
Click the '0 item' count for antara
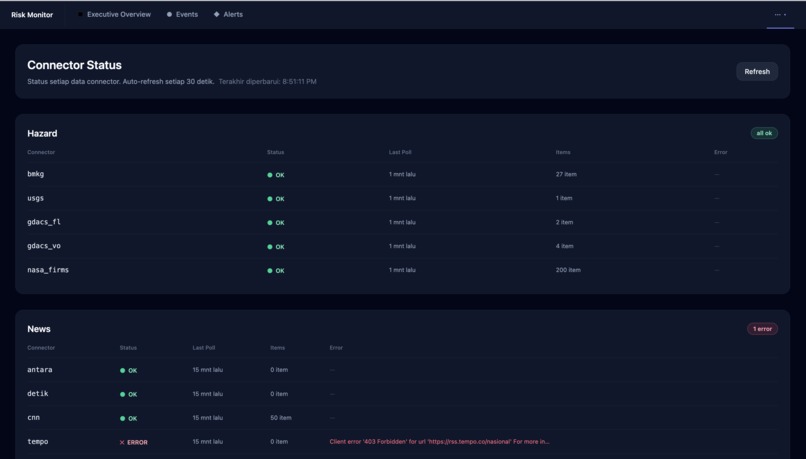(x=279, y=370)
